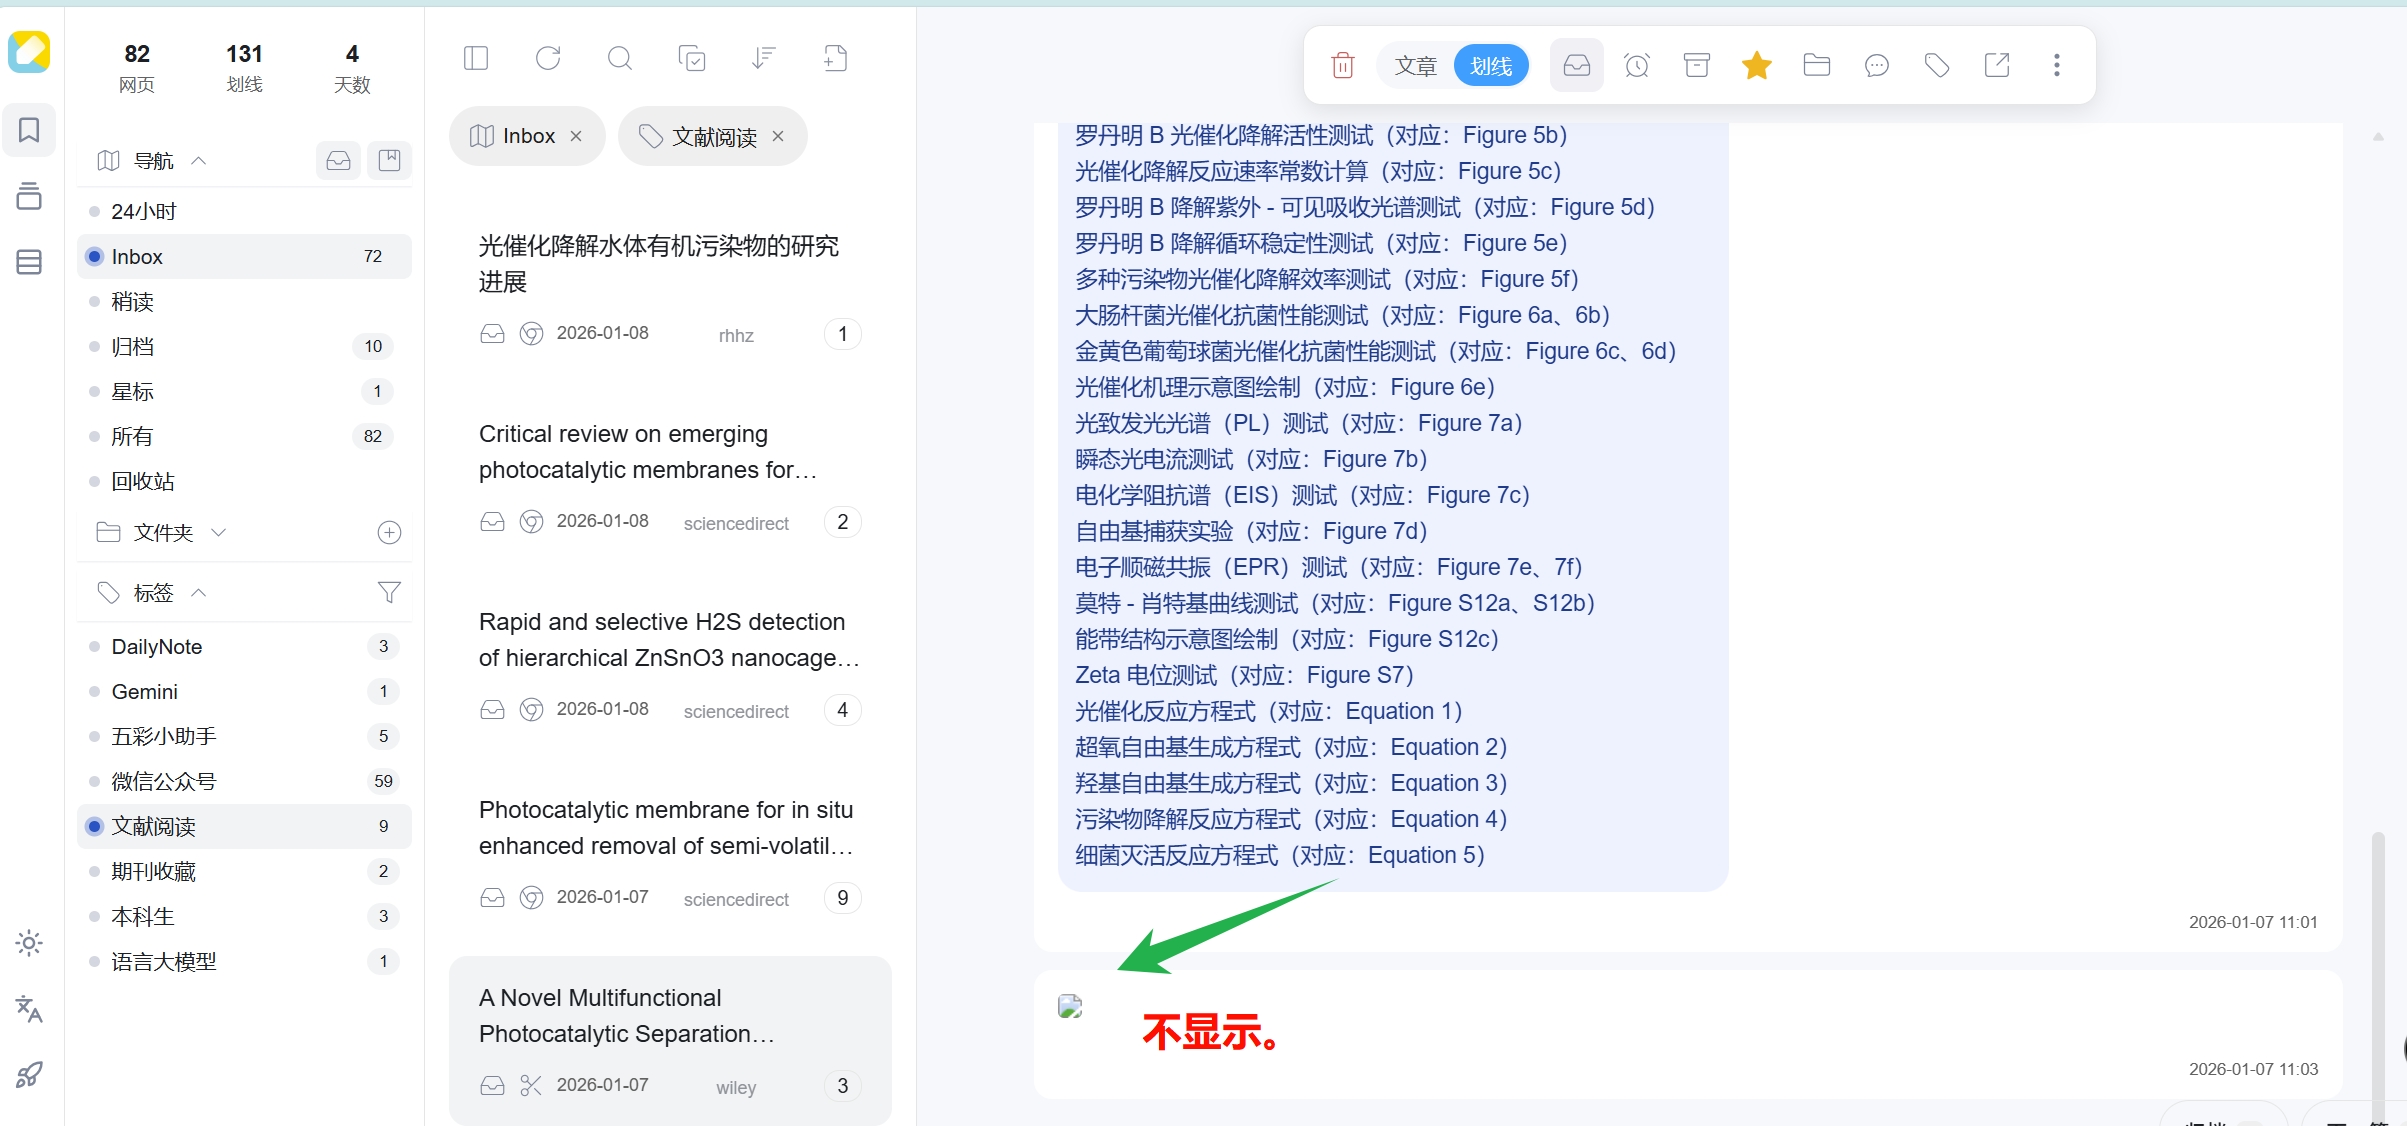
Task: Open the reminder clock icon
Action: click(1636, 66)
